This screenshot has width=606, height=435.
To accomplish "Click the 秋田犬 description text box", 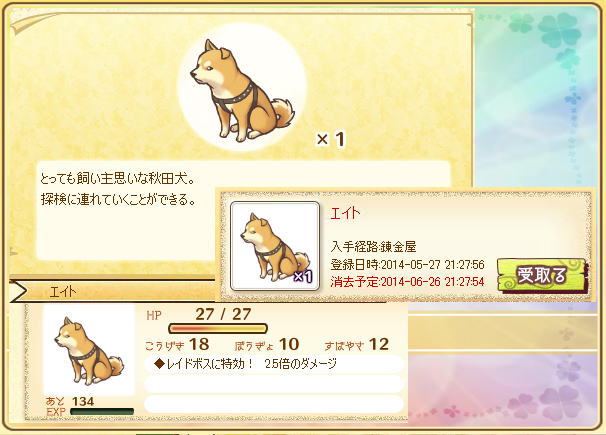I will click(x=243, y=211).
